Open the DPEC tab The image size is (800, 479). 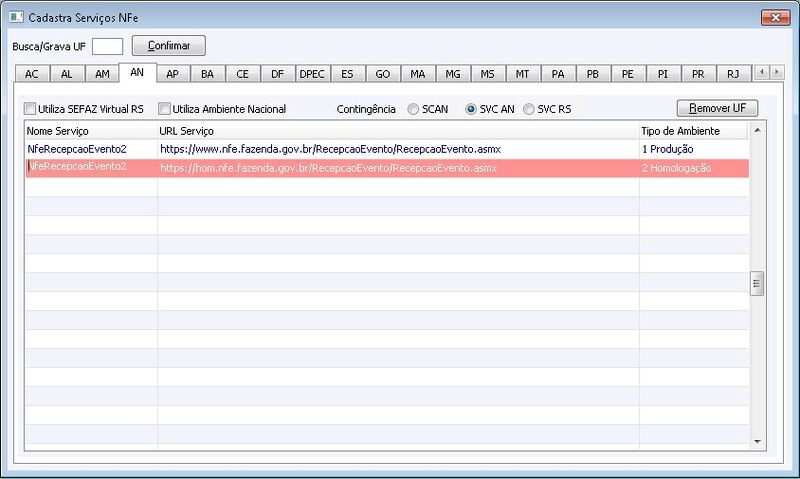click(312, 74)
